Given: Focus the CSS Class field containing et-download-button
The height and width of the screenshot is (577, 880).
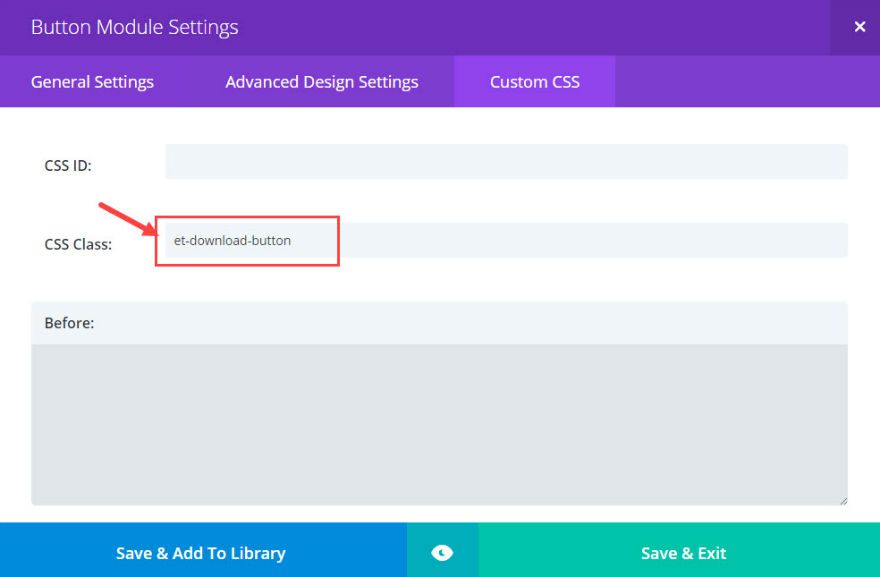Looking at the screenshot, I should coord(506,240).
